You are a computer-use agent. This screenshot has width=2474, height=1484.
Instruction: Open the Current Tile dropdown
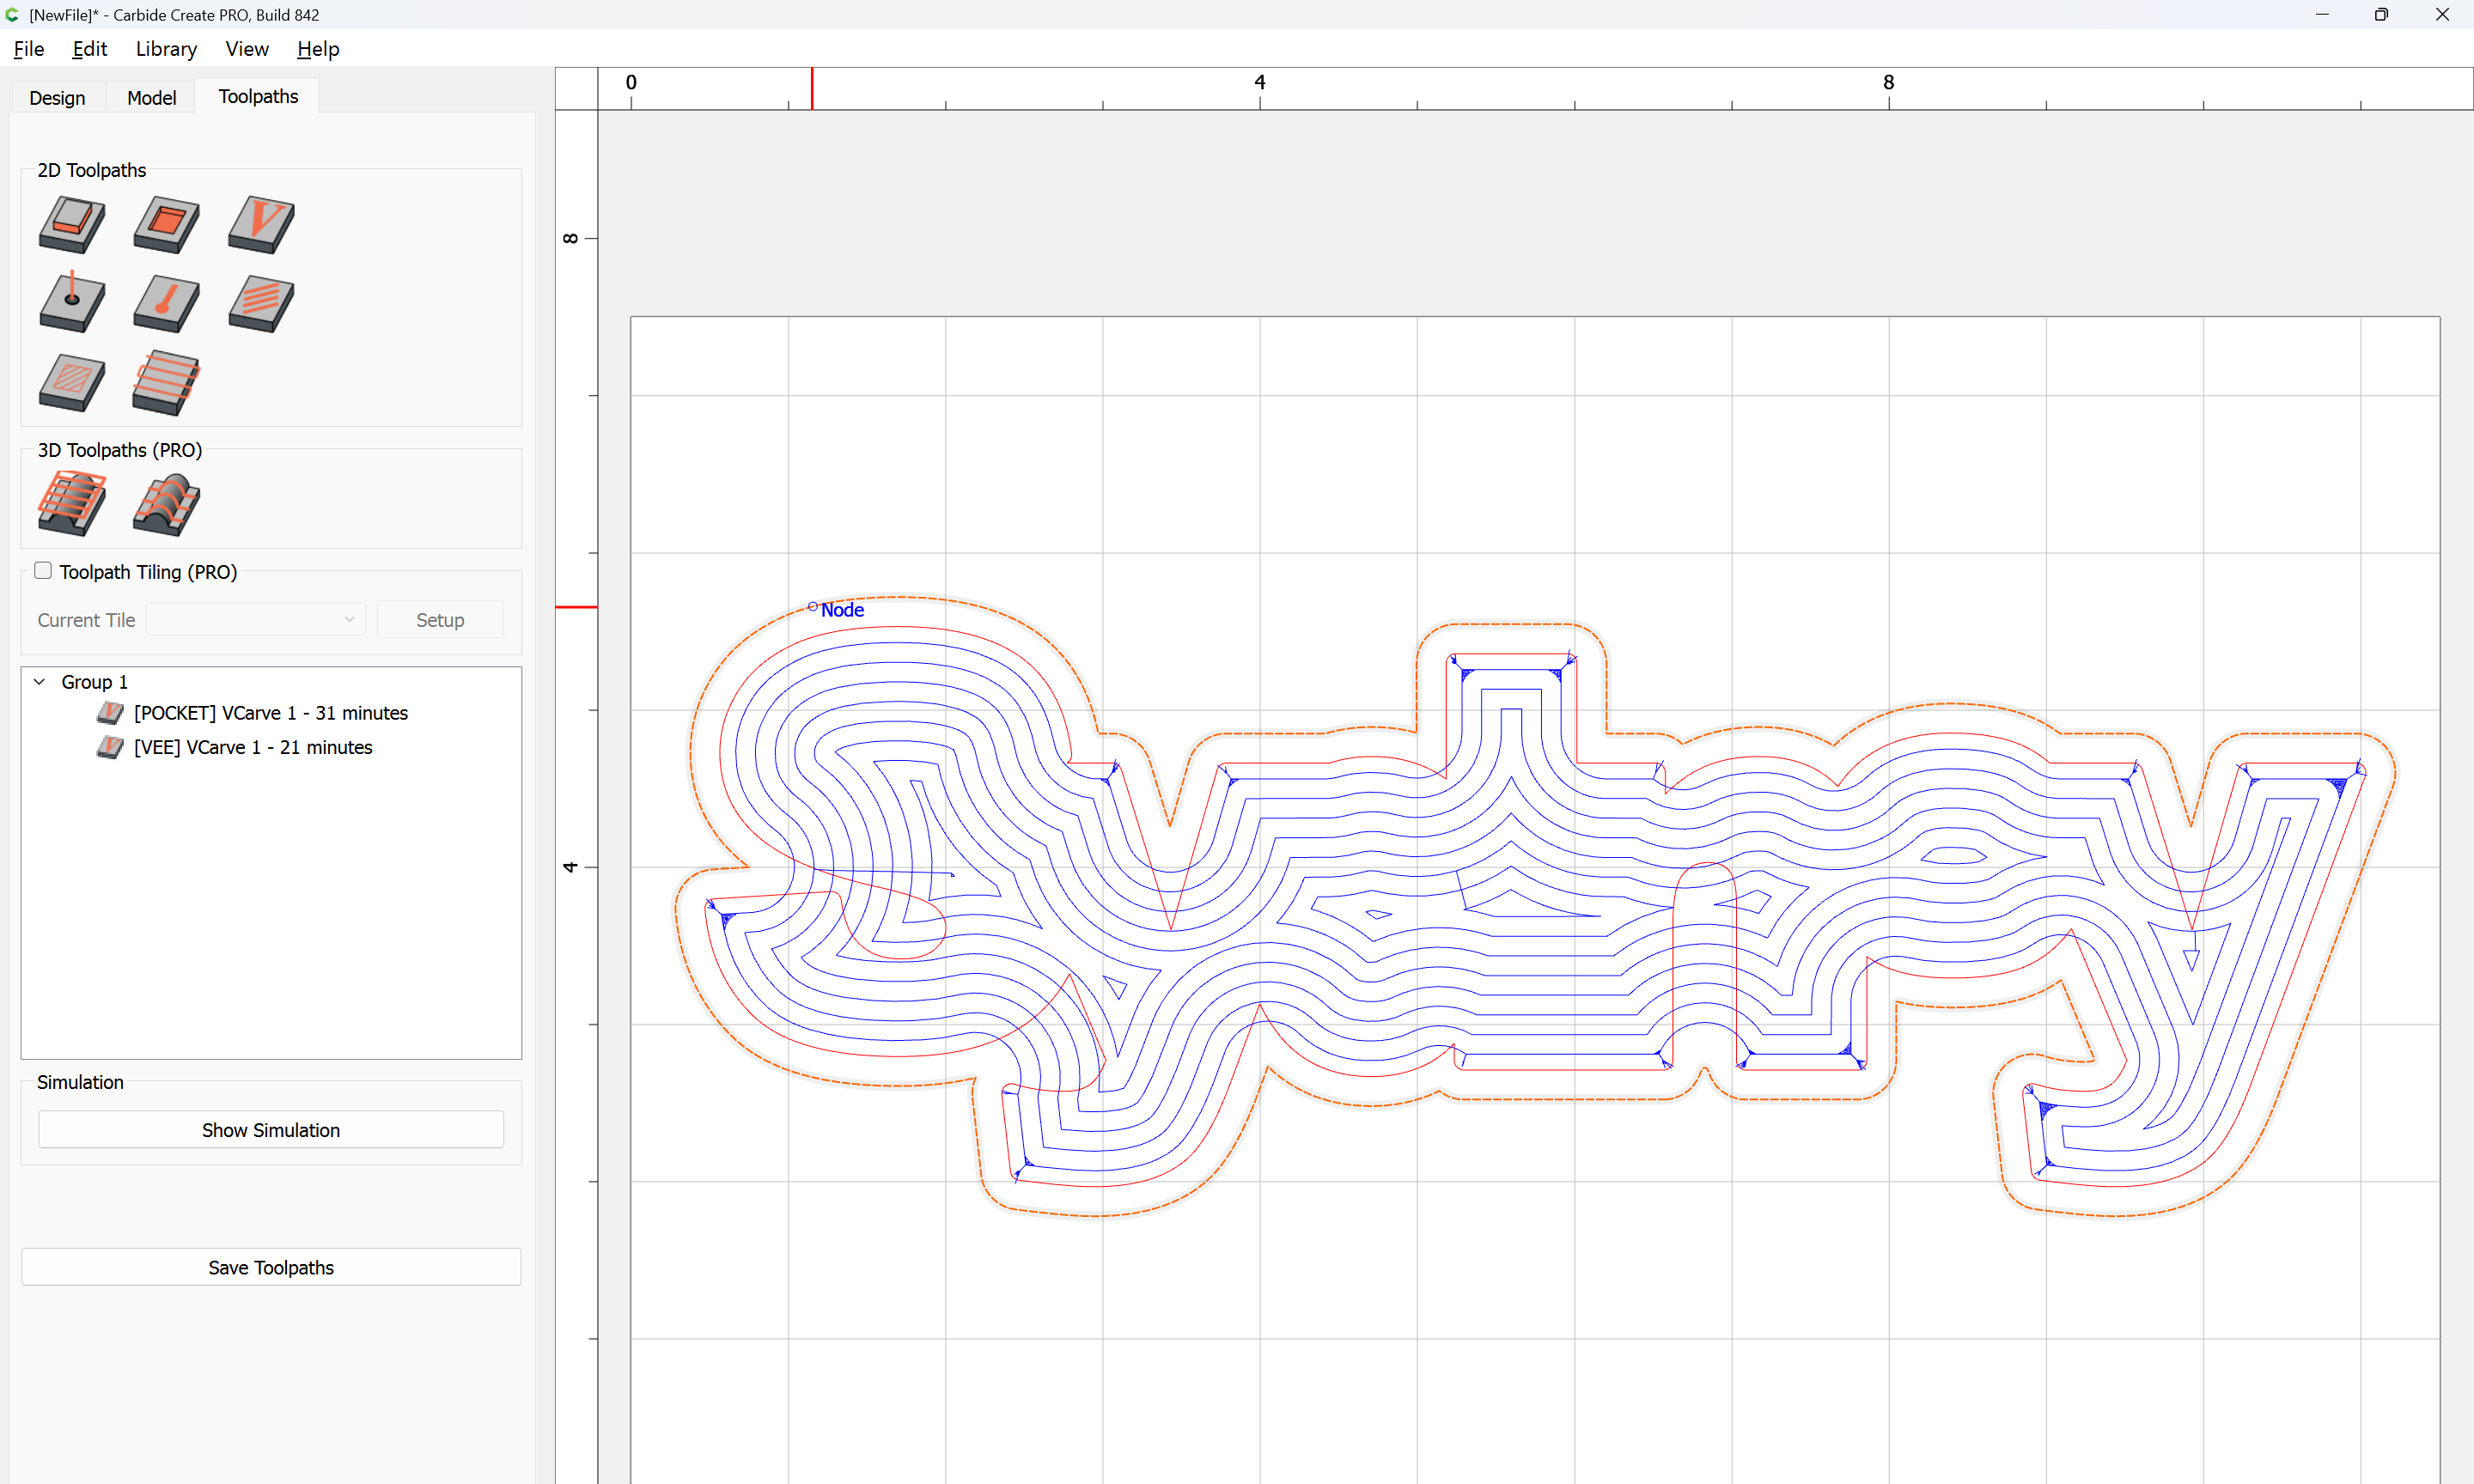(256, 620)
